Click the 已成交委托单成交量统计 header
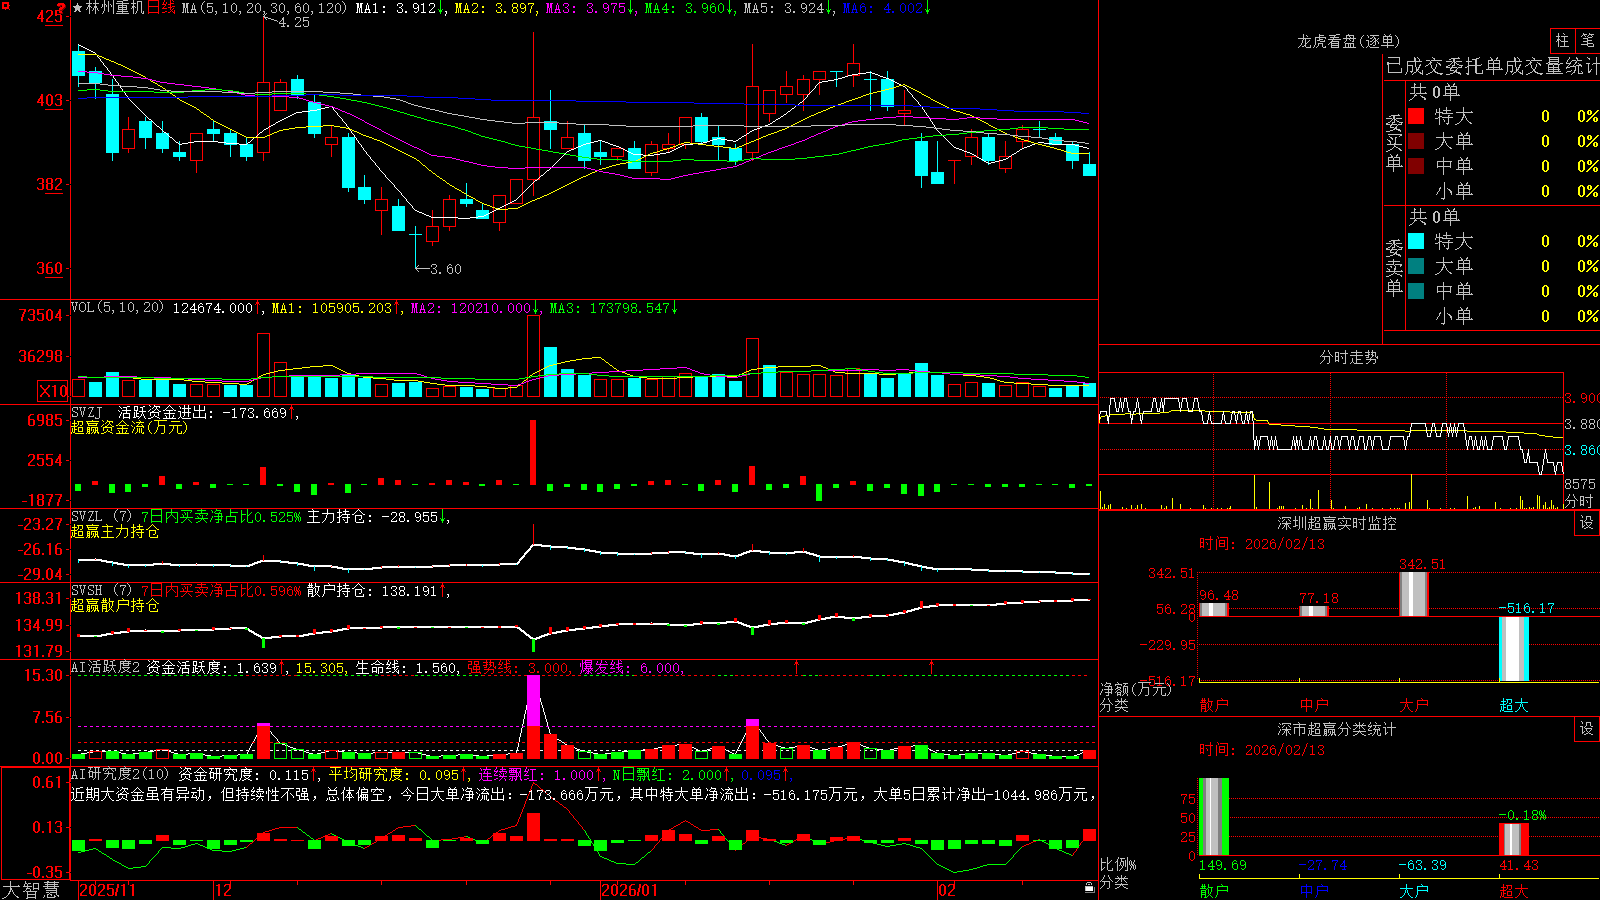This screenshot has height=900, width=1600. (x=1492, y=66)
